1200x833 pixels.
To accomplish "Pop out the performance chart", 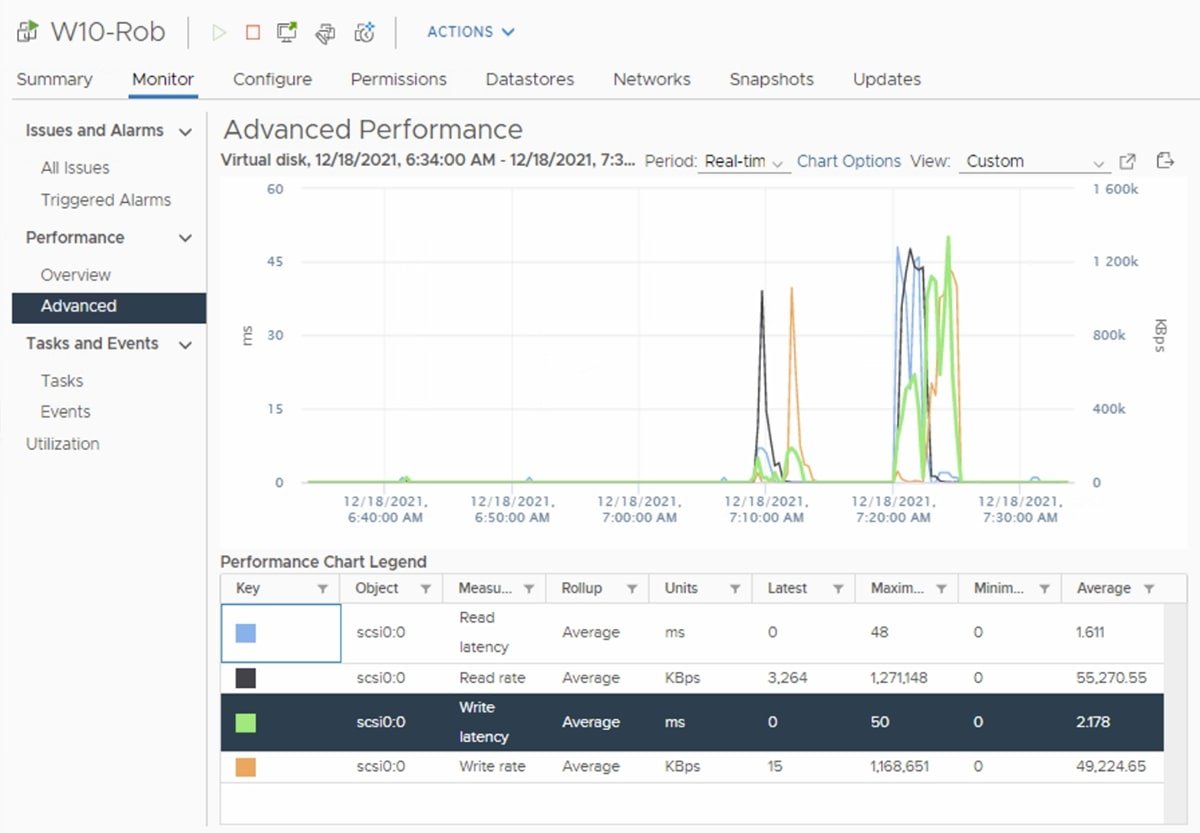I will 1128,160.
